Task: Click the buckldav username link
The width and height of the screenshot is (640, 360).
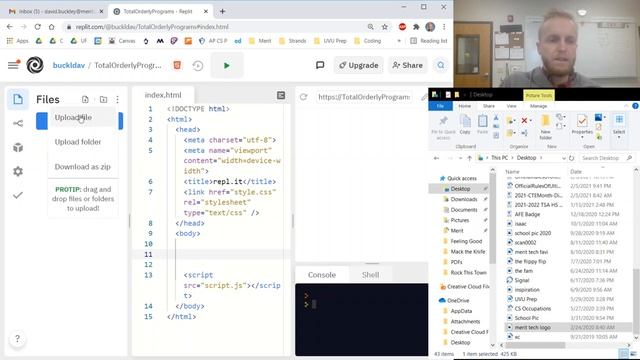Action: point(69,65)
